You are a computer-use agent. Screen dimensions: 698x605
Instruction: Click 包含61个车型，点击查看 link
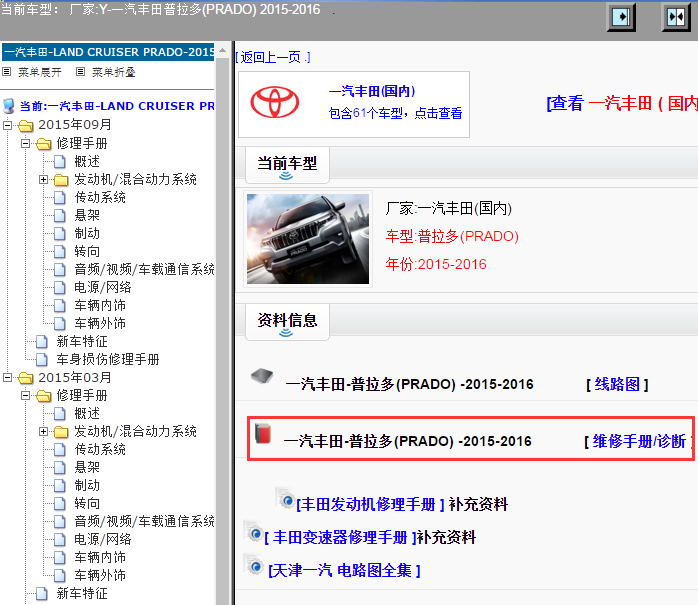coord(395,113)
